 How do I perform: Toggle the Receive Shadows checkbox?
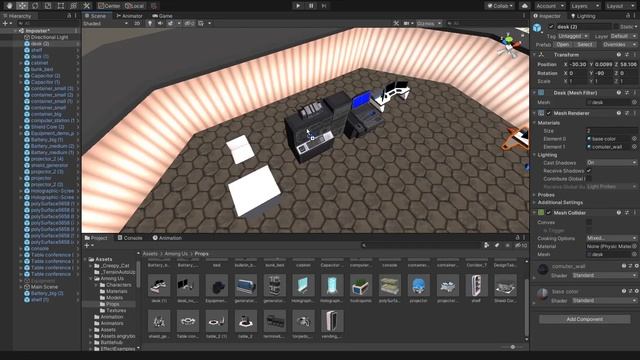(589, 171)
